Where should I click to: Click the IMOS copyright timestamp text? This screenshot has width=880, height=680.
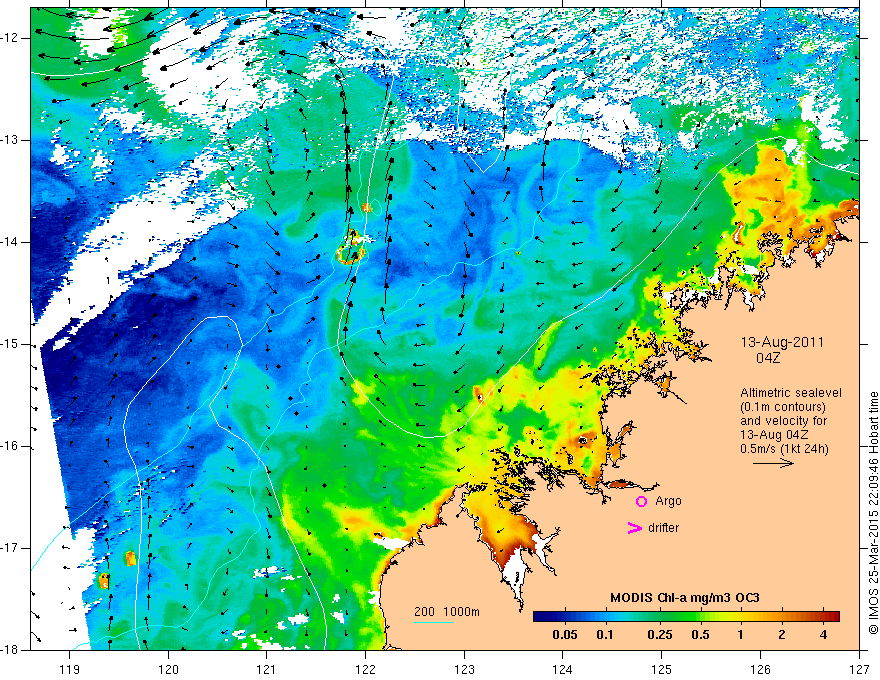click(873, 514)
